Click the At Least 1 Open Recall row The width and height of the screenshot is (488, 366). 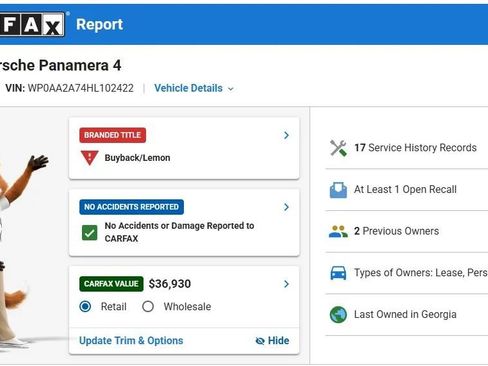[x=407, y=190]
